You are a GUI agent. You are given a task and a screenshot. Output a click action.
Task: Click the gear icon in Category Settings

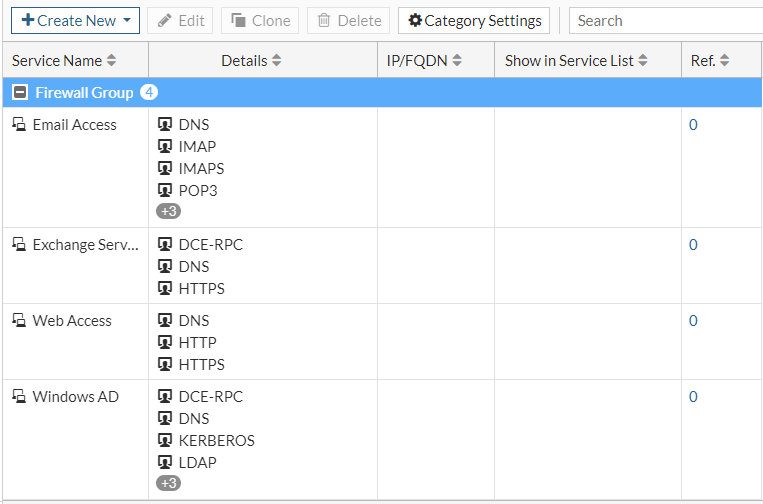pos(415,21)
